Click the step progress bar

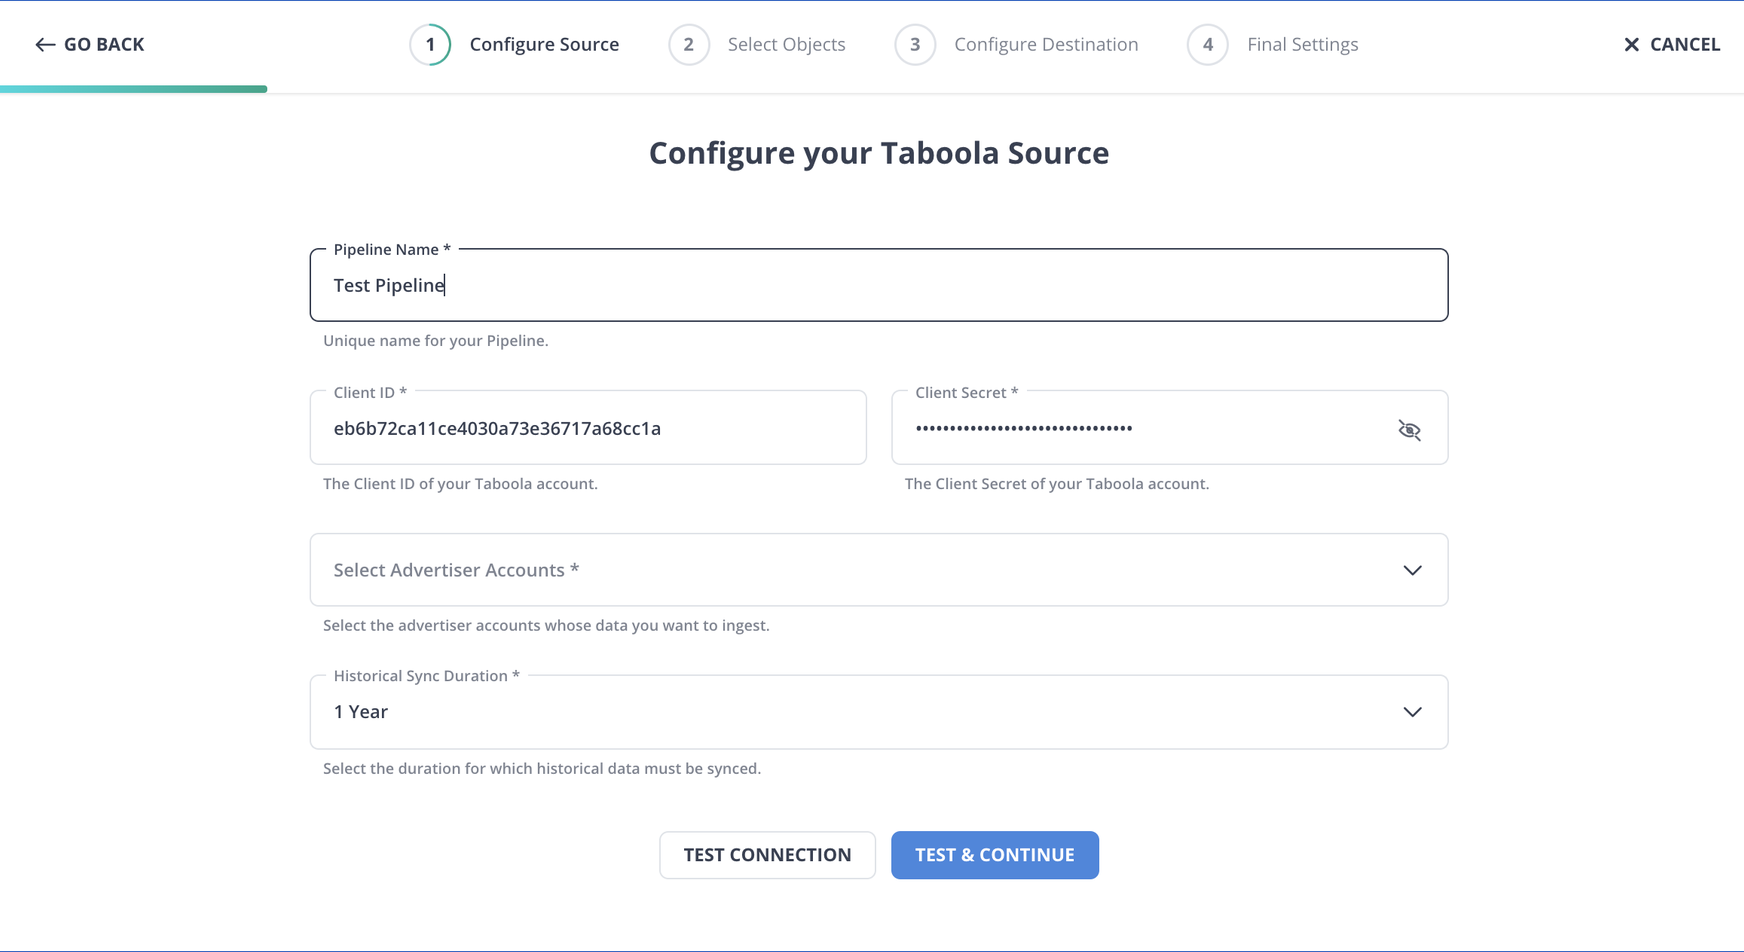pyautogui.click(x=134, y=89)
